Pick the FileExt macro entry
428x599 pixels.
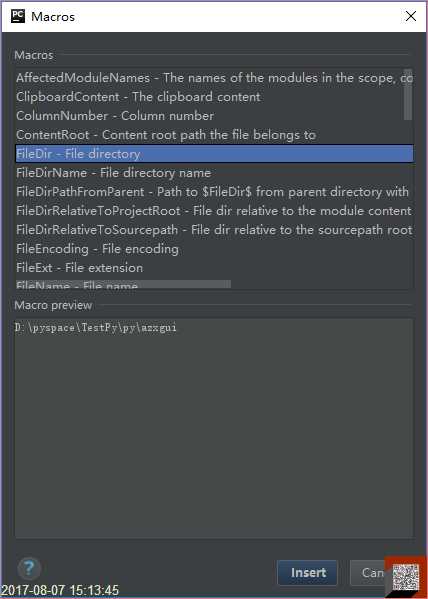click(214, 267)
